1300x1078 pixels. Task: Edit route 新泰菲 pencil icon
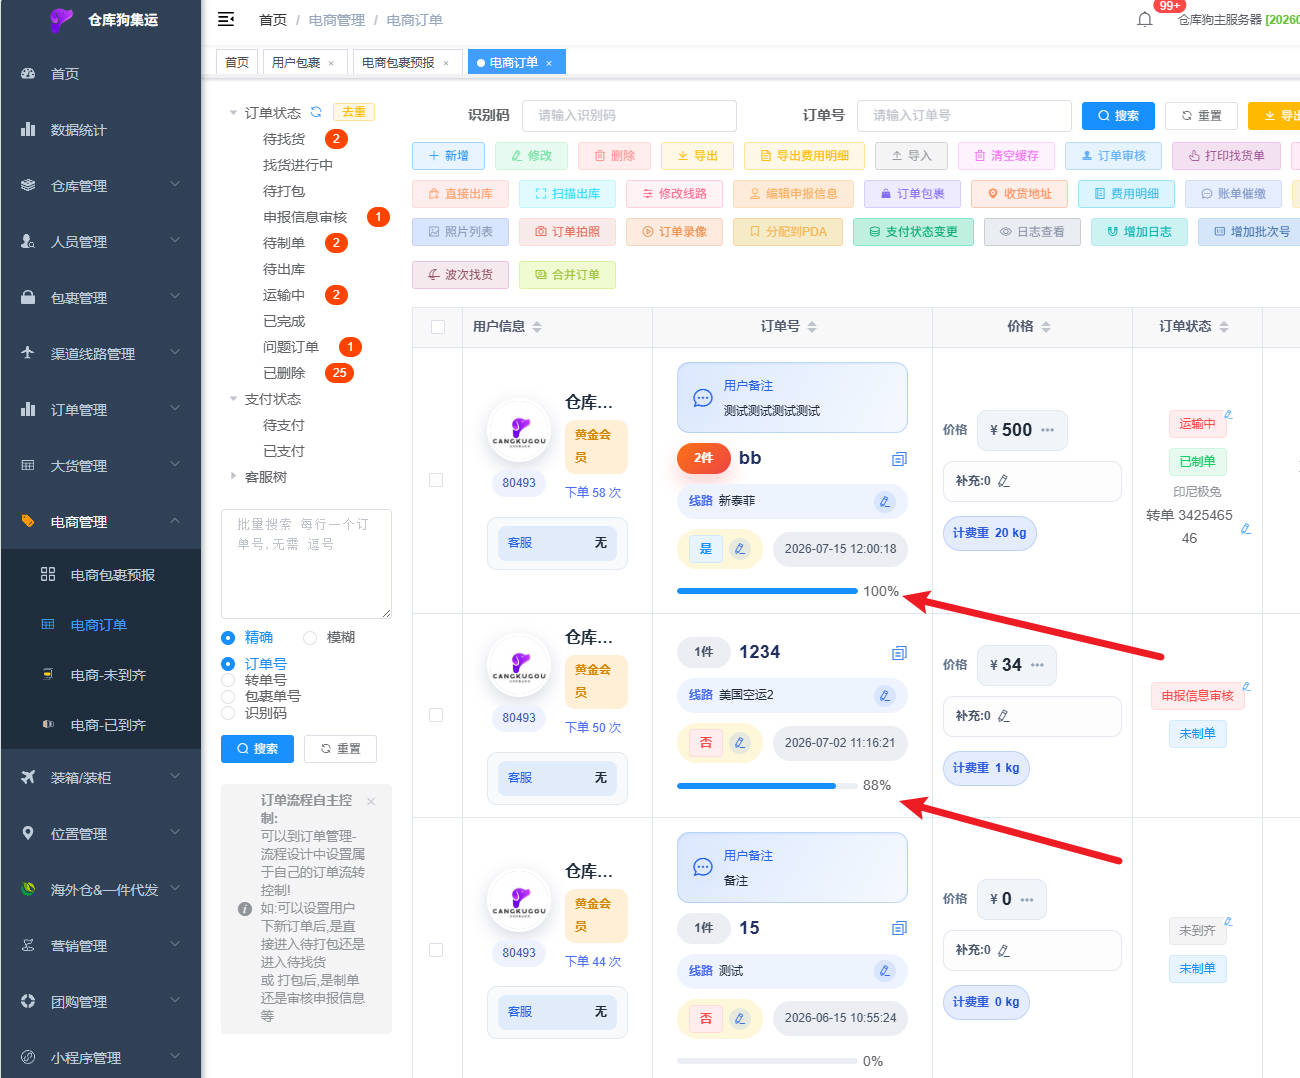(884, 502)
